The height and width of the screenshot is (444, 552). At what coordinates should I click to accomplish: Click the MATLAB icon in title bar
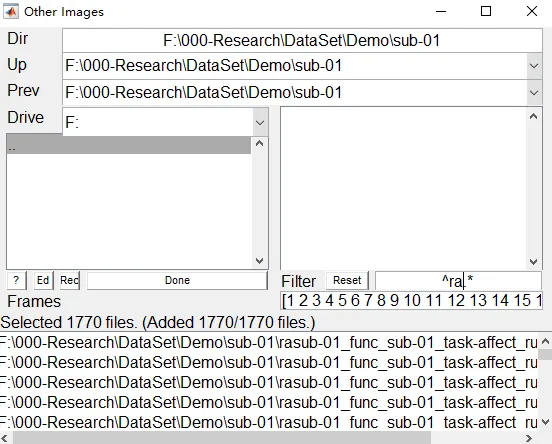pyautogui.click(x=11, y=11)
